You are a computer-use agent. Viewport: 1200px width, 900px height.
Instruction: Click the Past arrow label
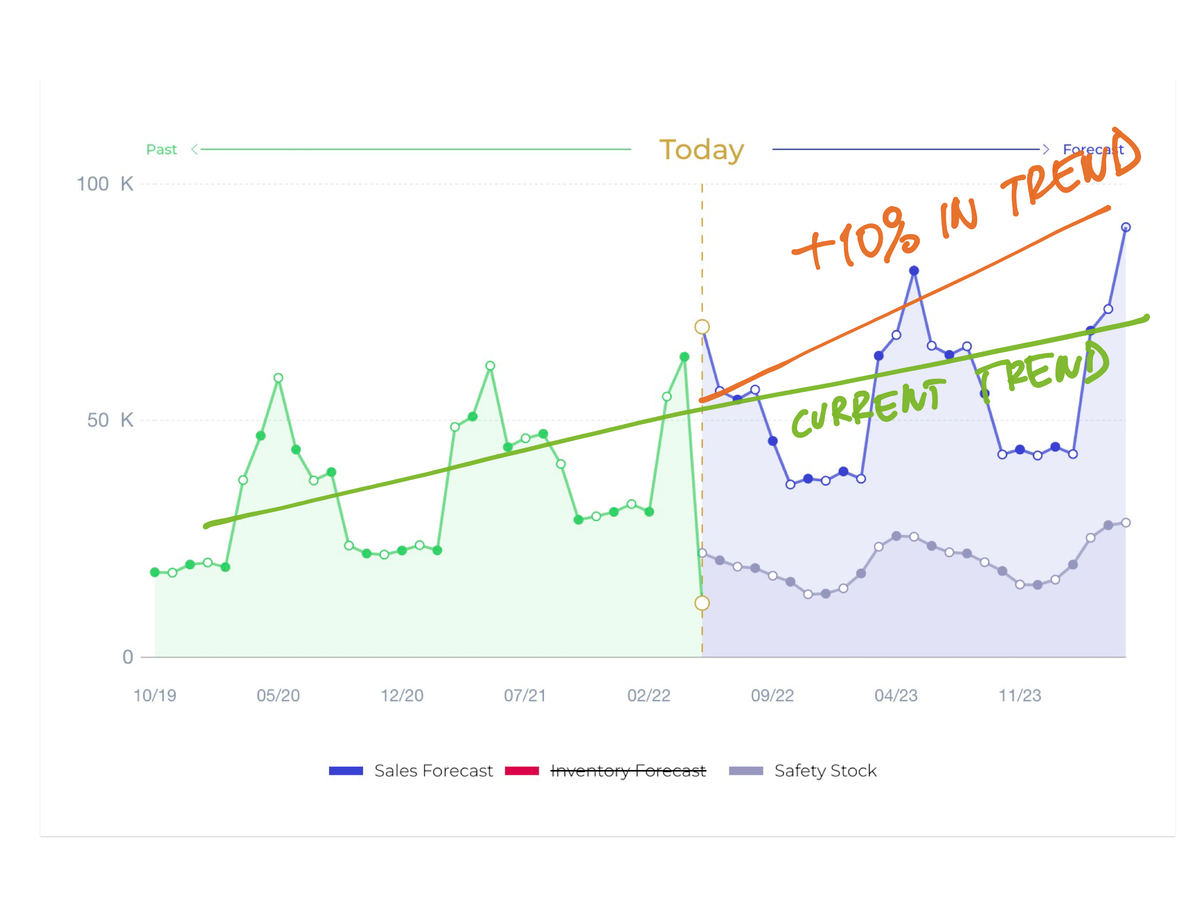161,149
